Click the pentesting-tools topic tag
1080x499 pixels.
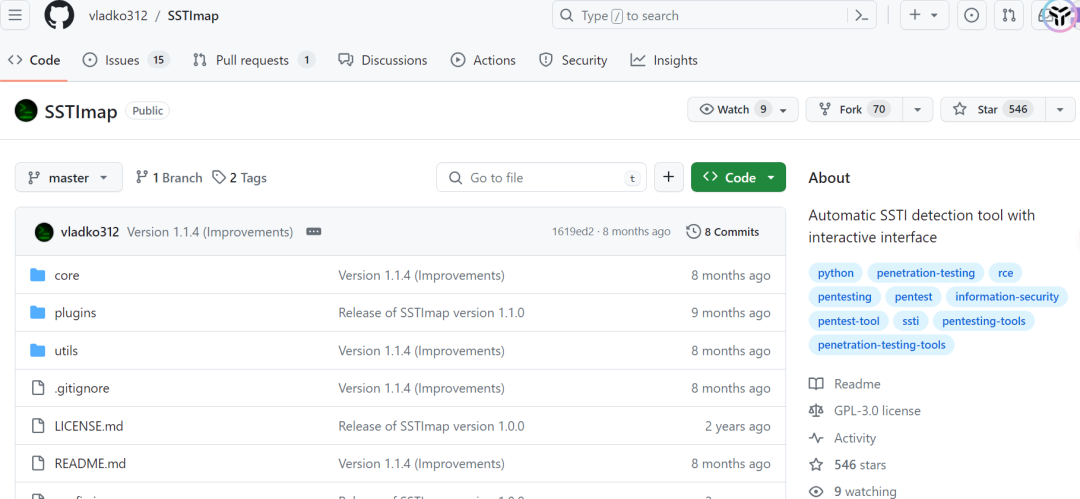point(984,321)
